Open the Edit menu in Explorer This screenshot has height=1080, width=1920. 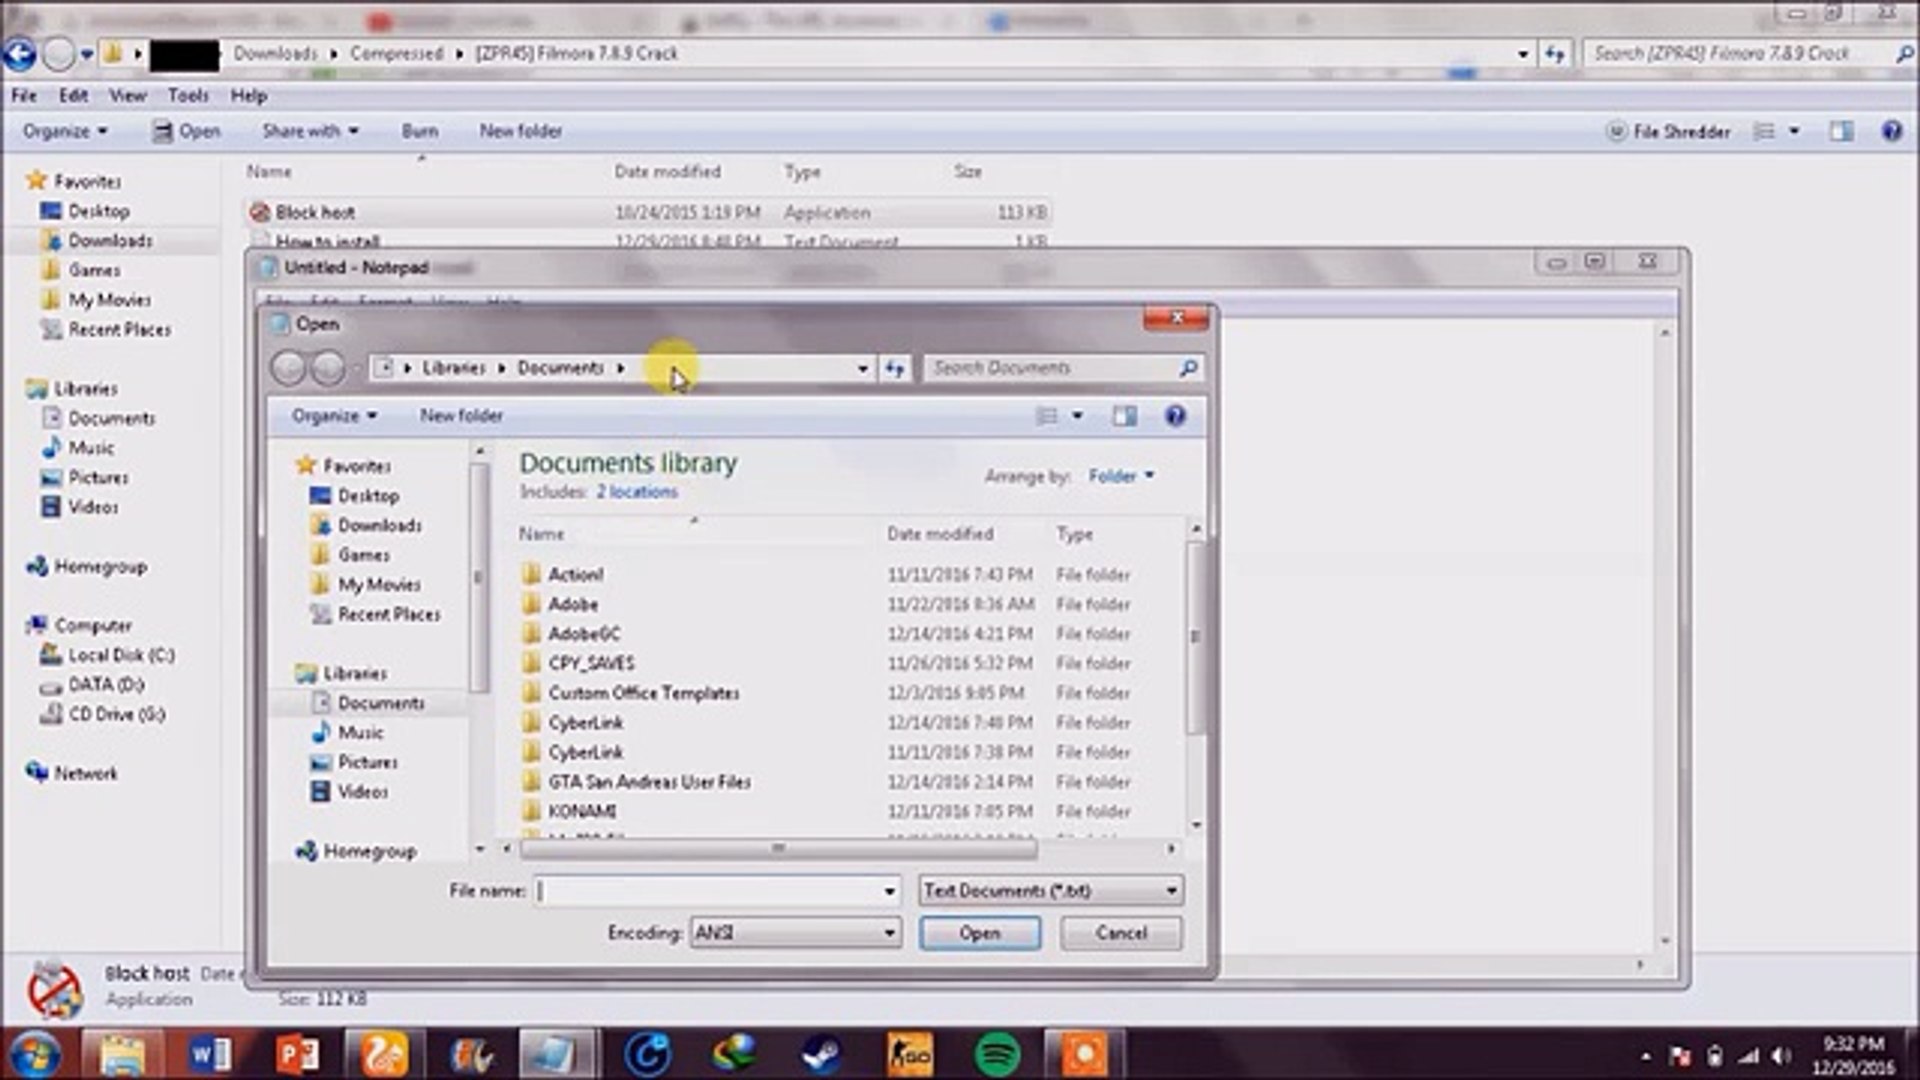coord(73,96)
